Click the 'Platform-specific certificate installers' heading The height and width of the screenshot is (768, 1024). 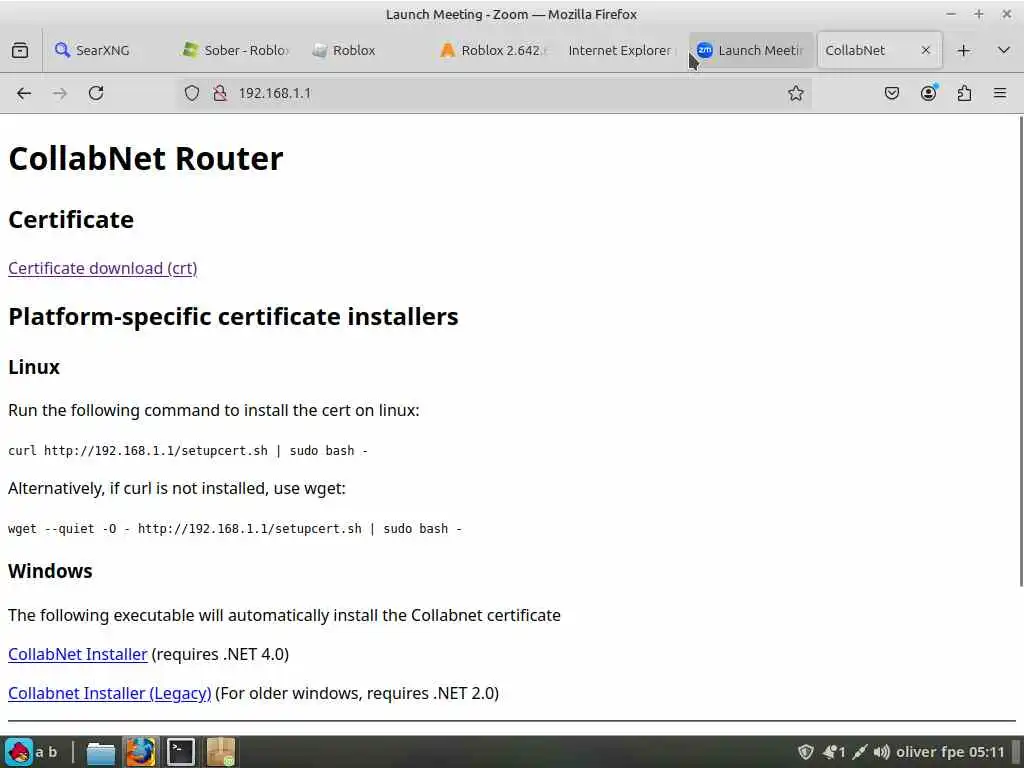(x=233, y=317)
